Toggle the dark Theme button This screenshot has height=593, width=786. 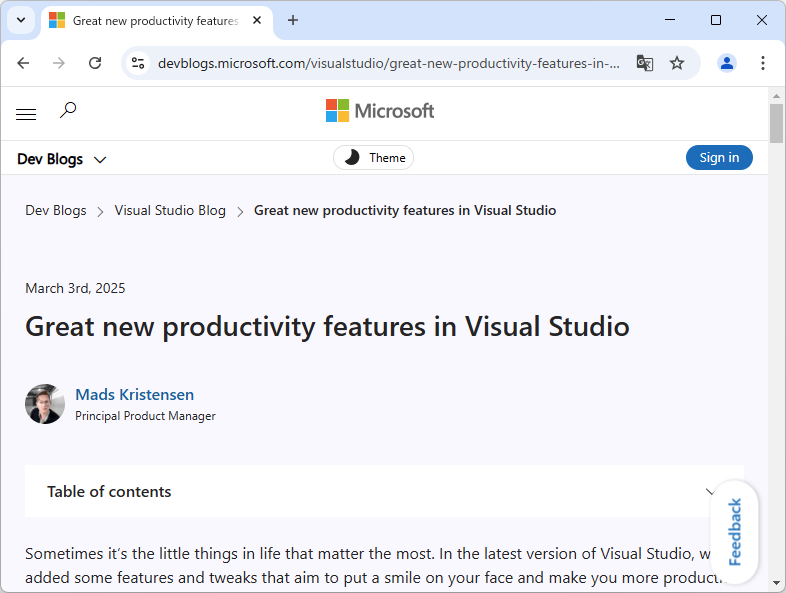coord(373,158)
